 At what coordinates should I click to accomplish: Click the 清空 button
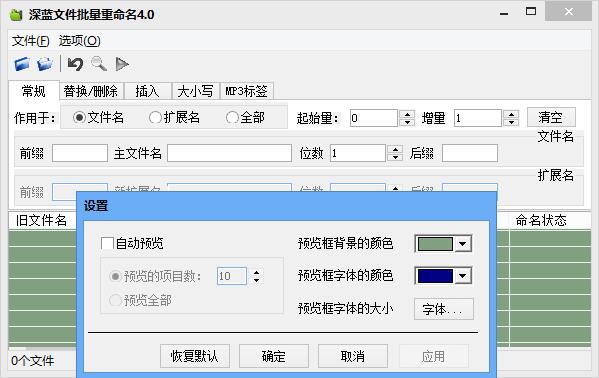coord(551,117)
